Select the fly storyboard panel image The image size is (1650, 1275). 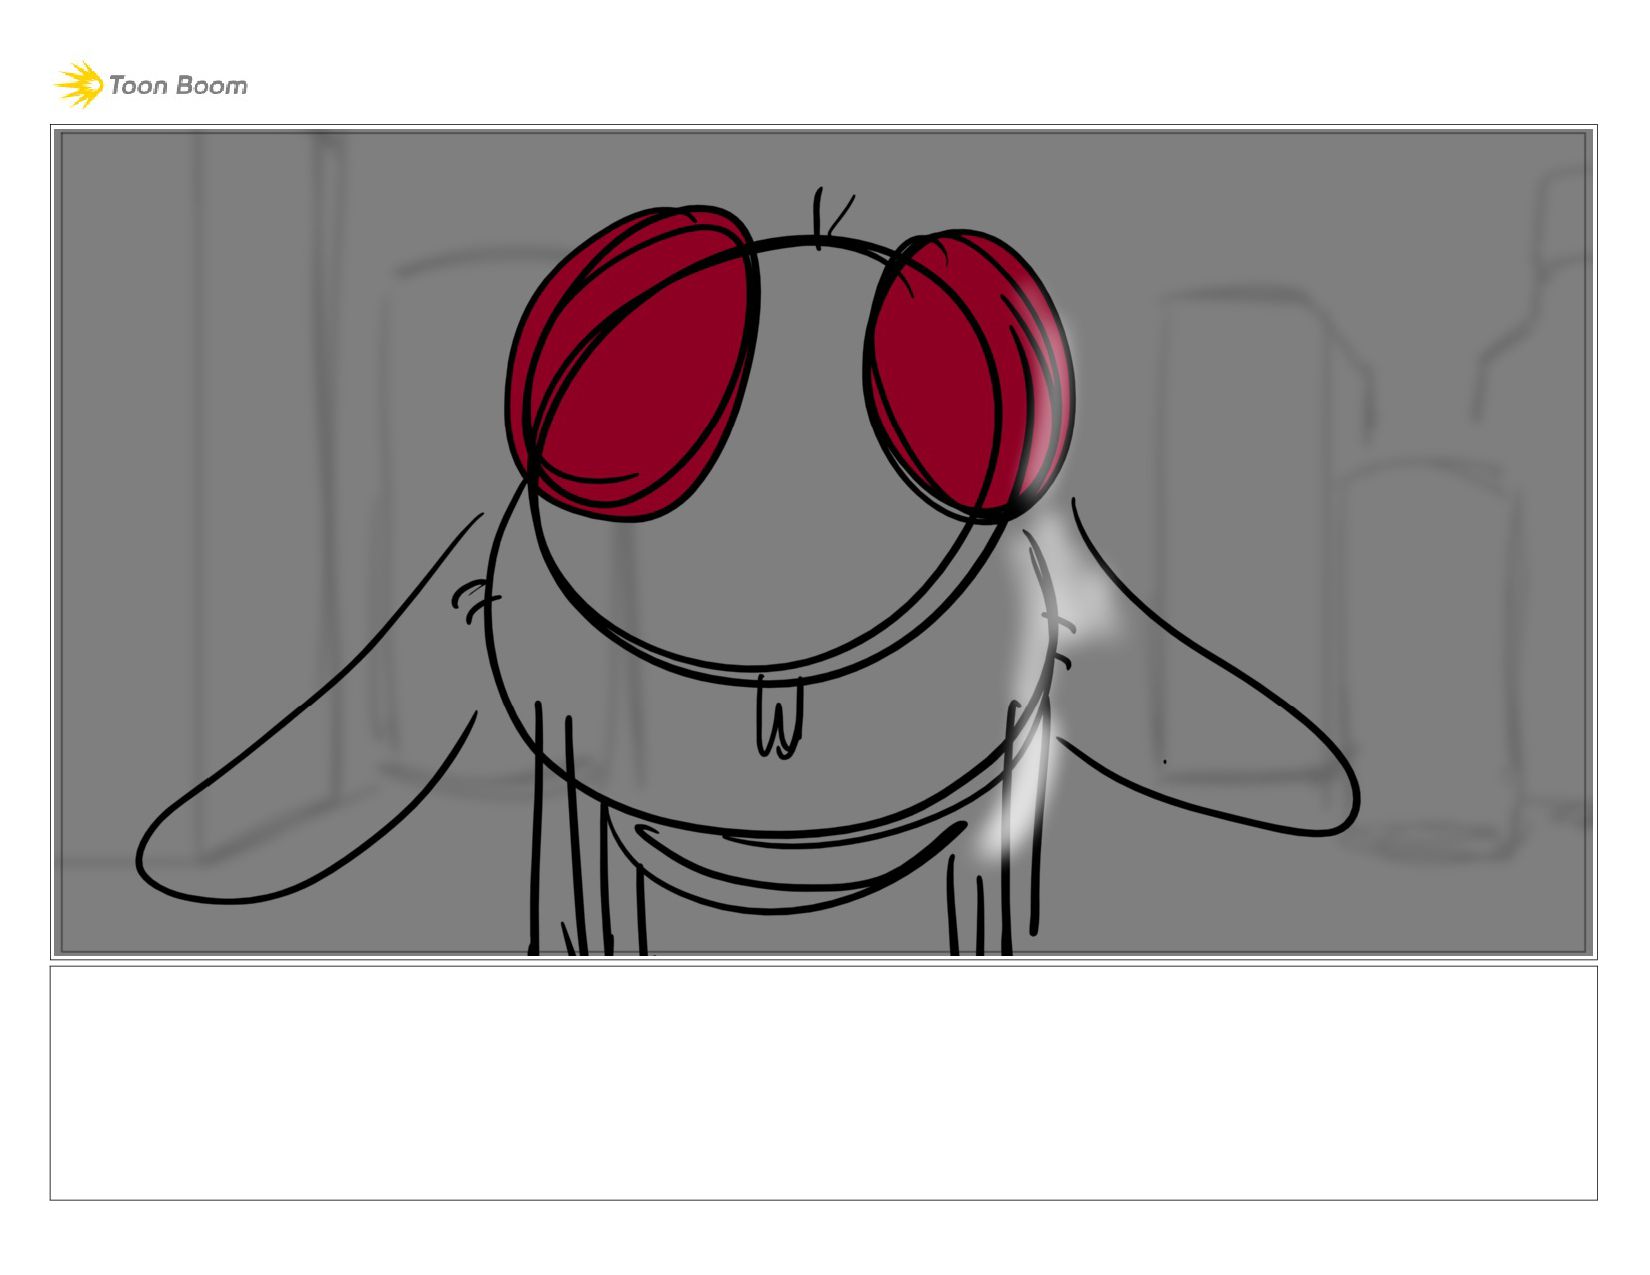point(824,542)
